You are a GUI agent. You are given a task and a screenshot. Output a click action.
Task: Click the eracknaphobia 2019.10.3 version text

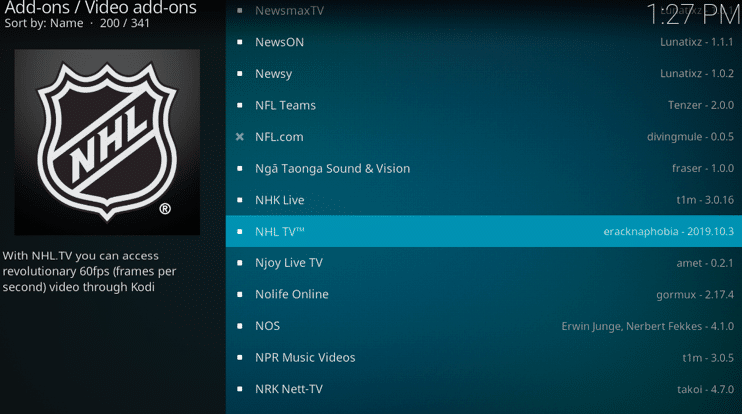(668, 231)
